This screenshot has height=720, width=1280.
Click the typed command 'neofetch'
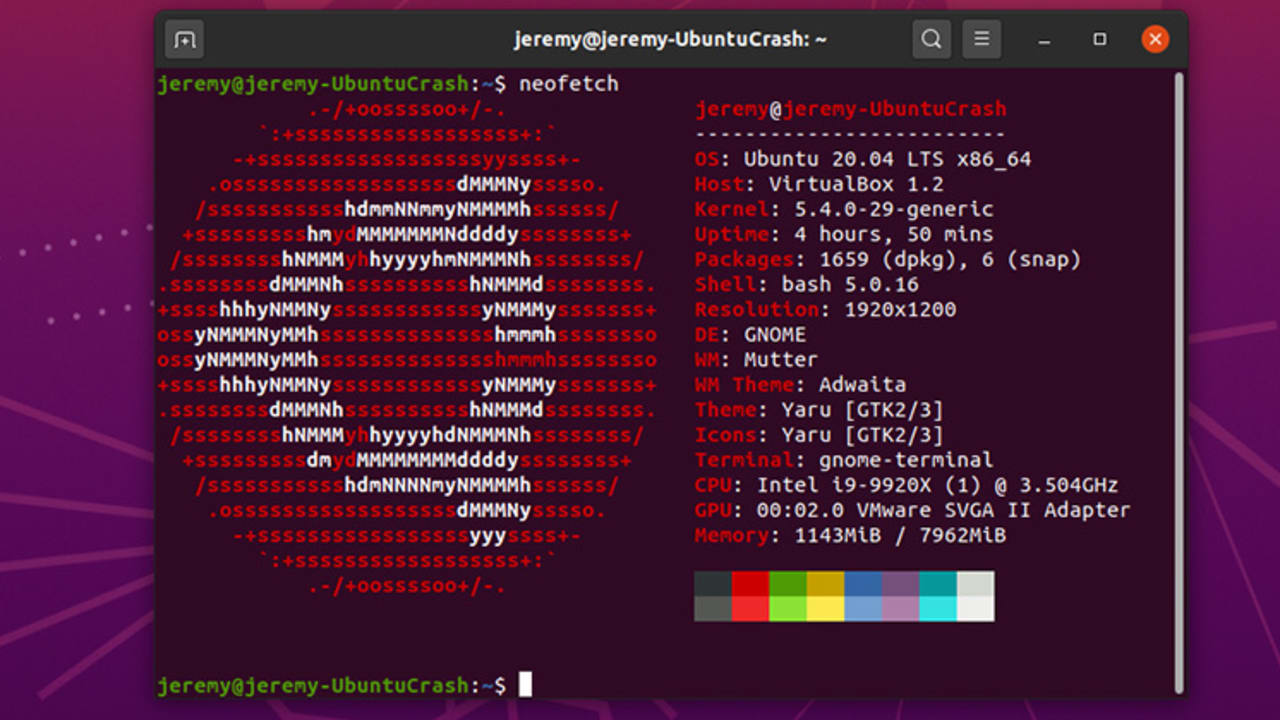[568, 84]
